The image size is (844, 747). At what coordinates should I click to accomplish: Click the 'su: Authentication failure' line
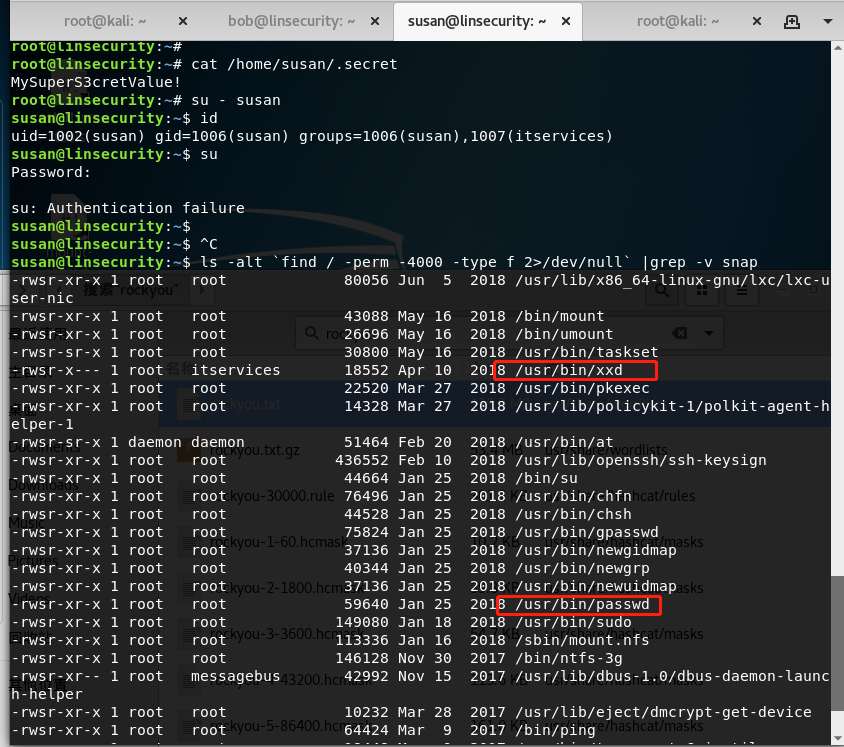click(x=128, y=208)
